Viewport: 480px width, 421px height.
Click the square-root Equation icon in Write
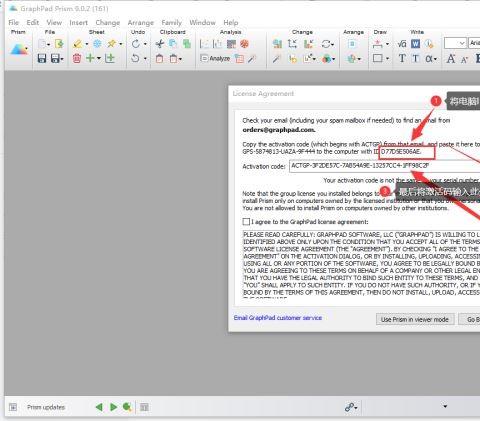click(x=402, y=44)
